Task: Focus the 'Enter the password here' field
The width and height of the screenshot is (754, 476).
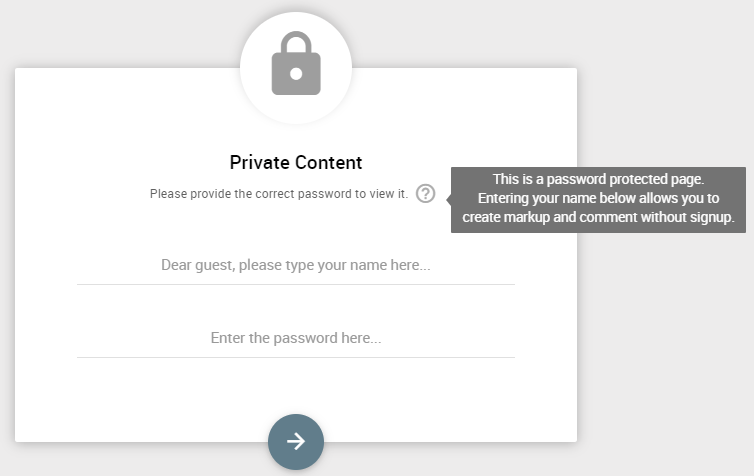Action: (x=296, y=338)
